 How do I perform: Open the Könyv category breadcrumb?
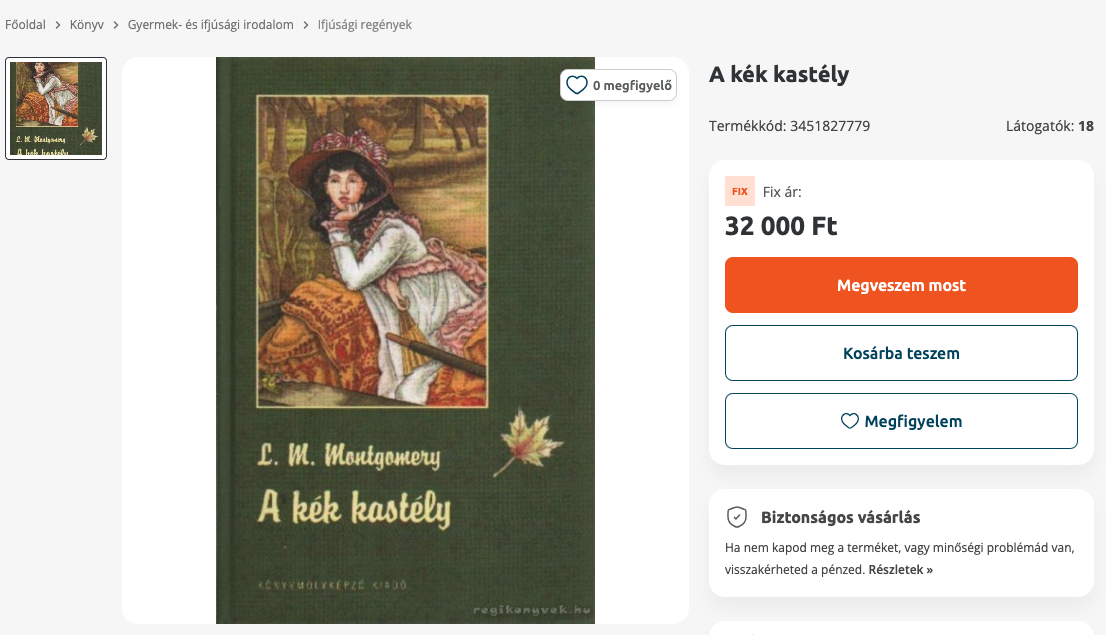87,24
